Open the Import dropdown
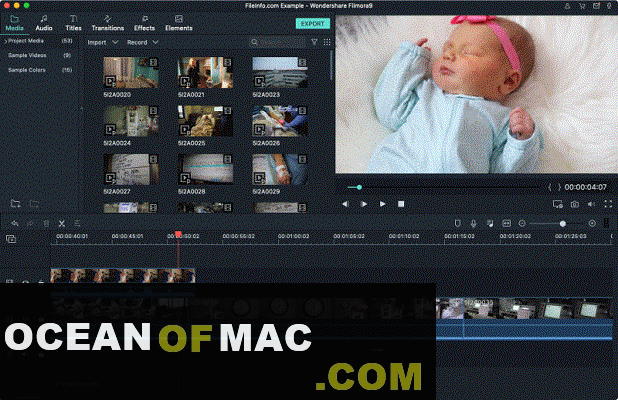Viewport: 618px width, 400px height. tap(102, 42)
